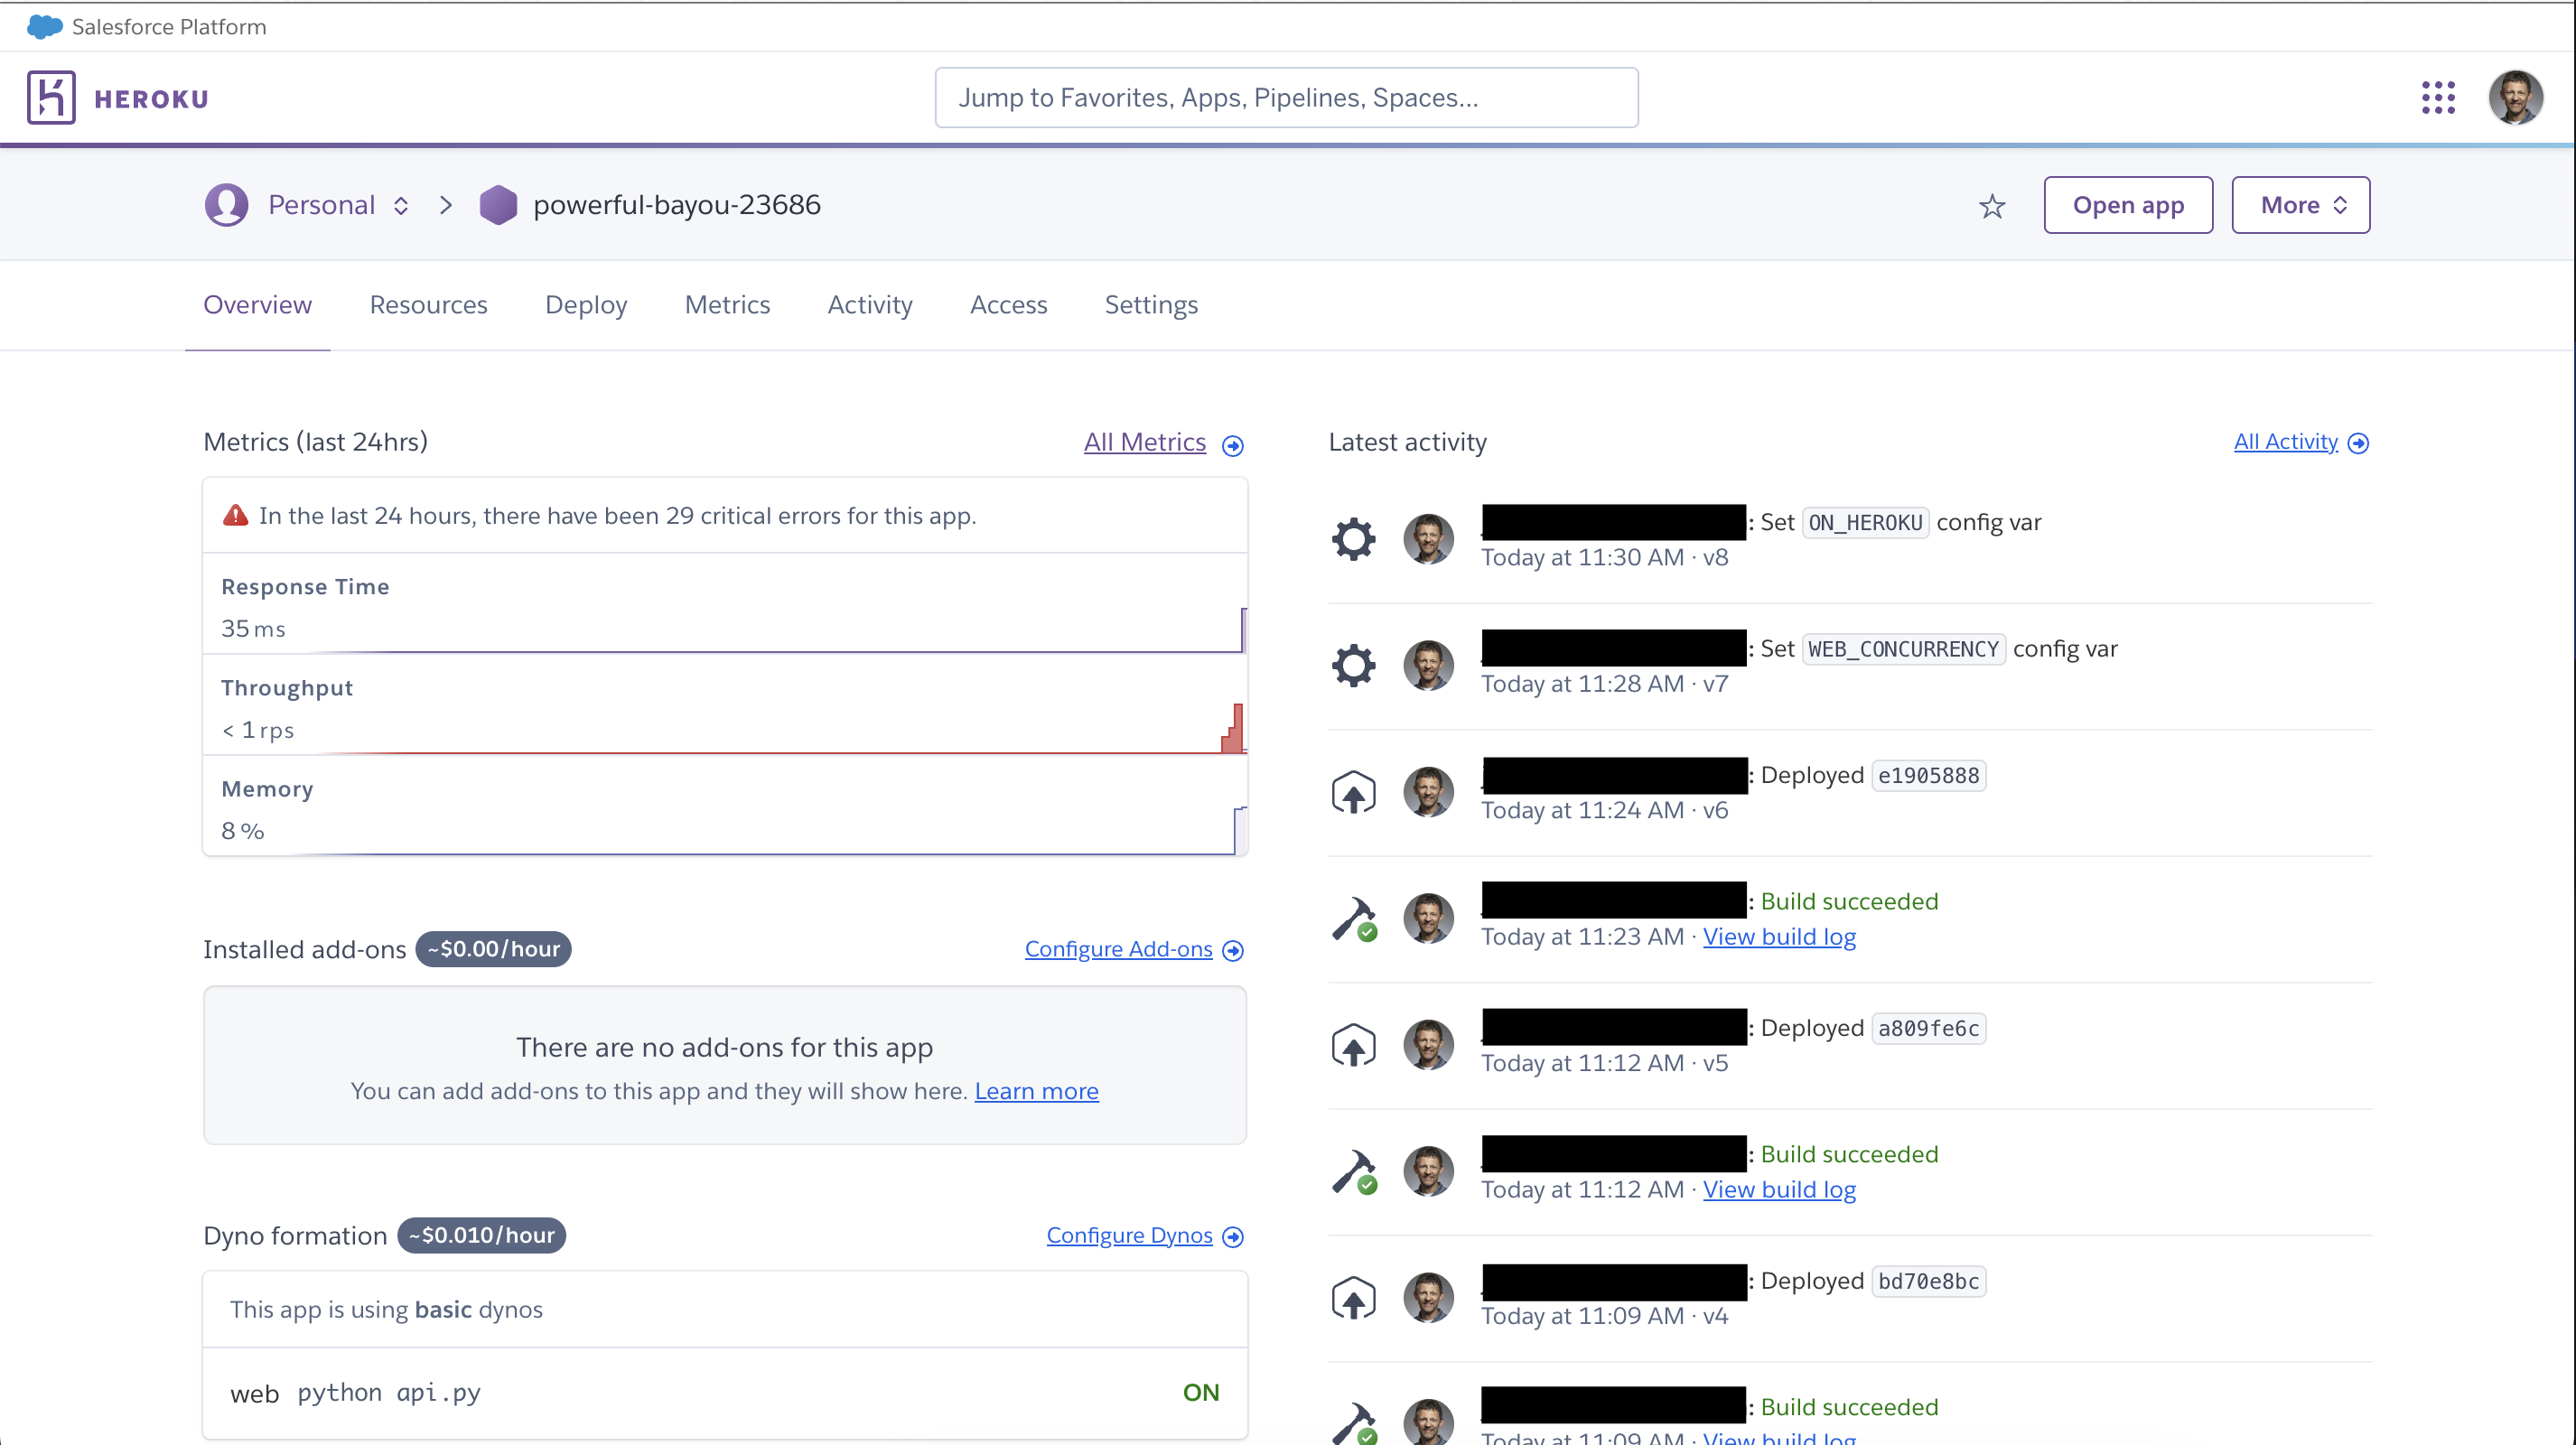Screen dimensions: 2576x1445
Task: Click the deploy icon next to e1905888 entry
Action: tap(1353, 791)
